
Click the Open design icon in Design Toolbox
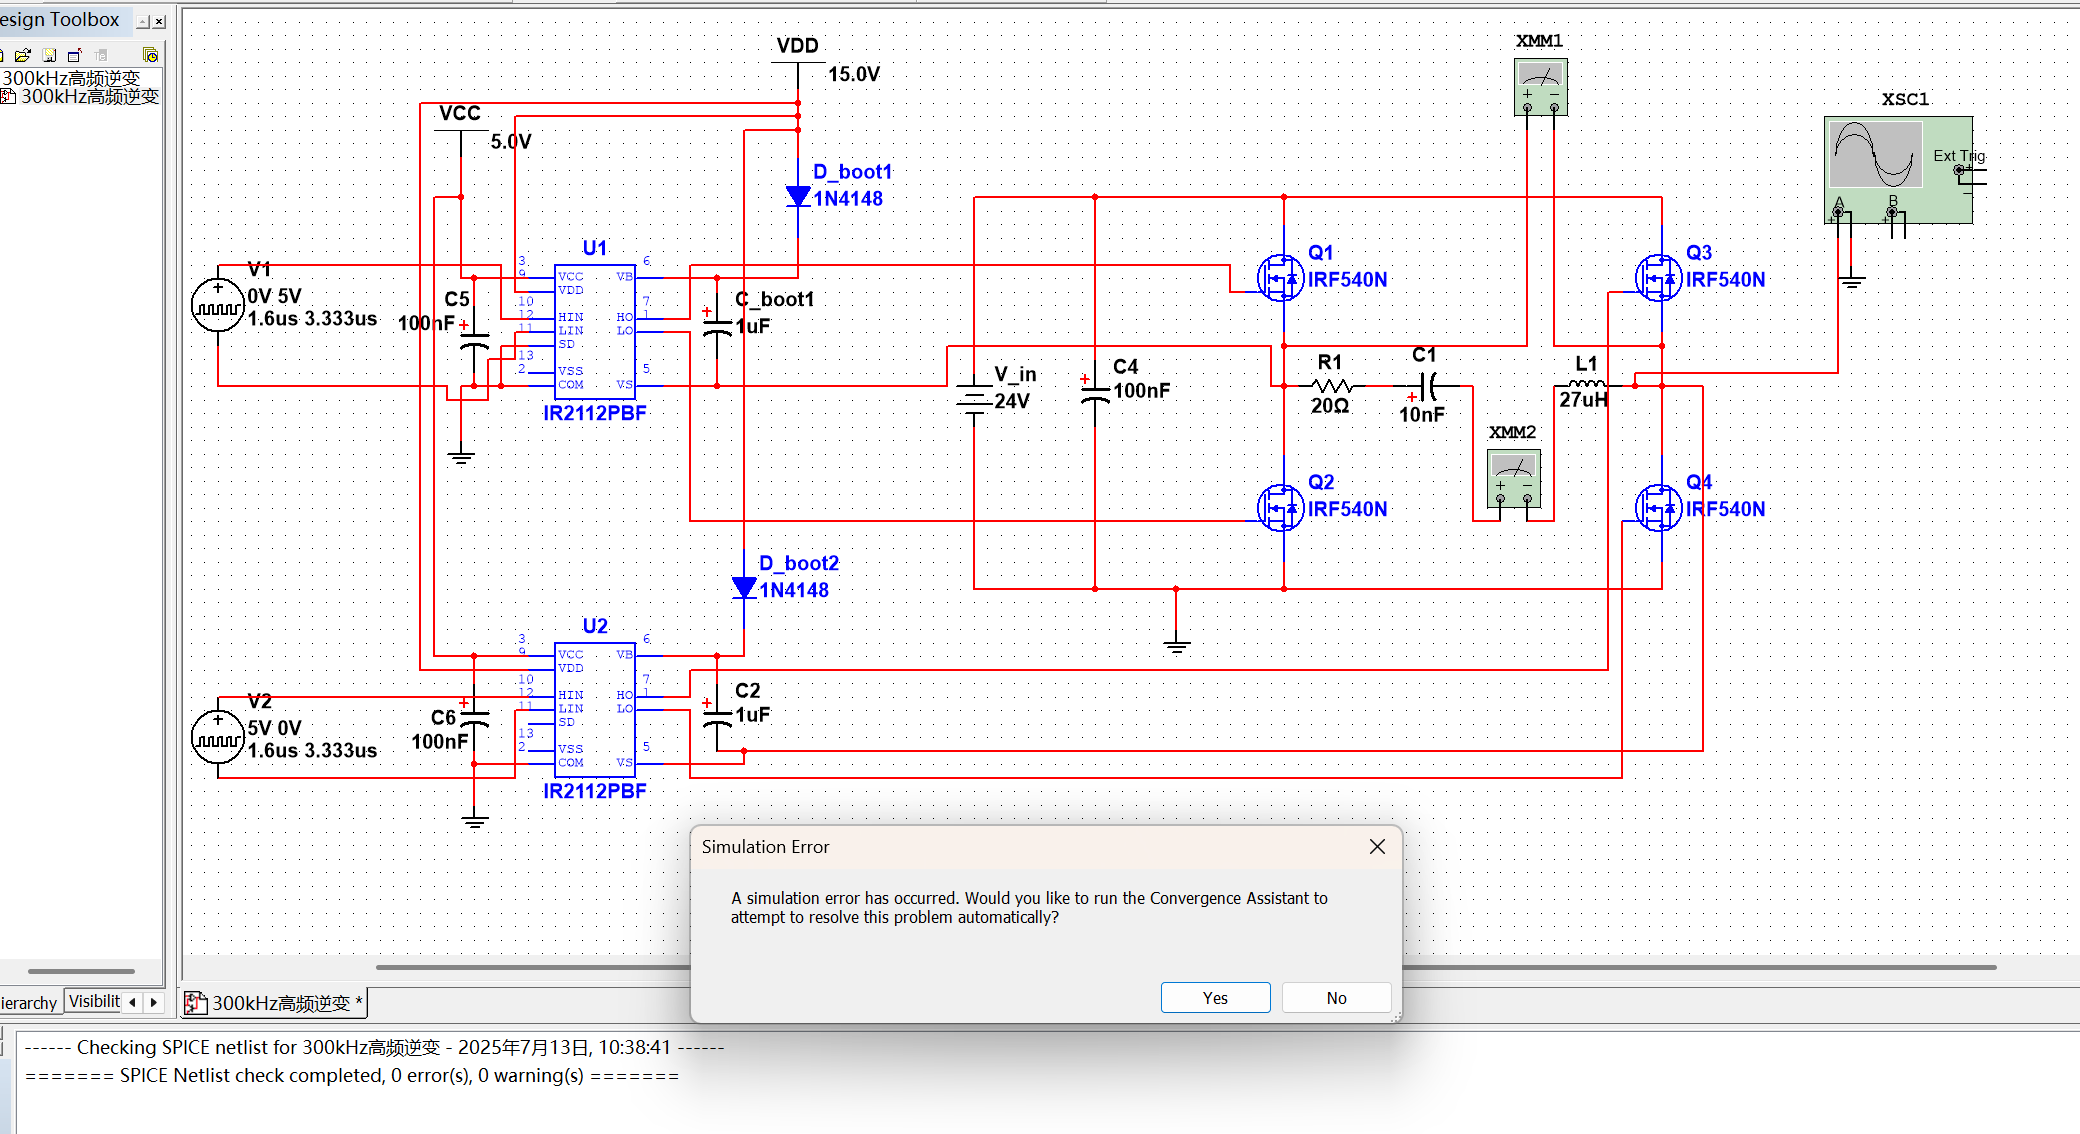click(x=22, y=55)
